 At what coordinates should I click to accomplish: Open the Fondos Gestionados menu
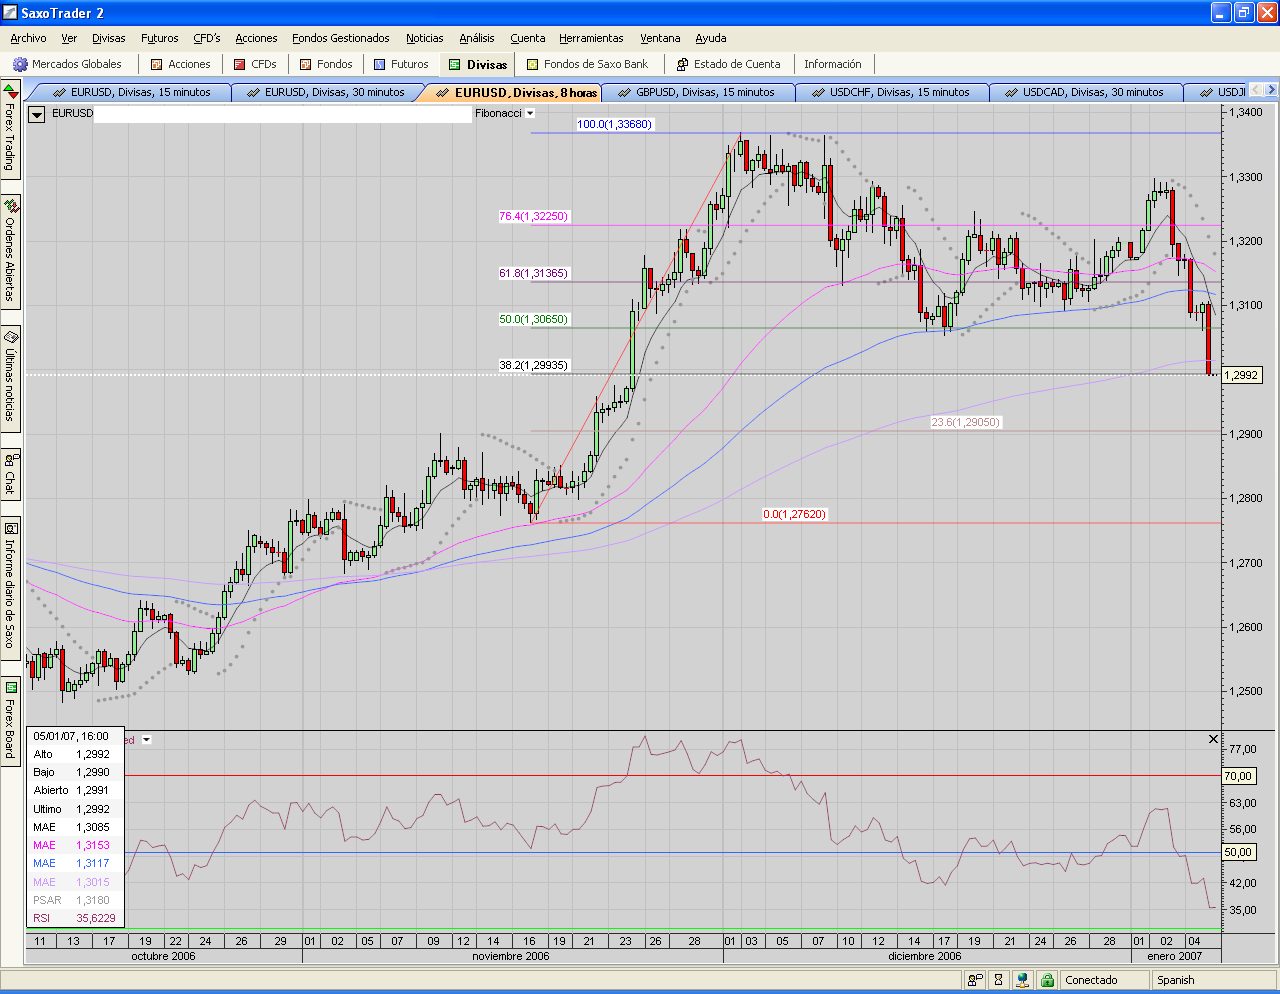point(341,38)
